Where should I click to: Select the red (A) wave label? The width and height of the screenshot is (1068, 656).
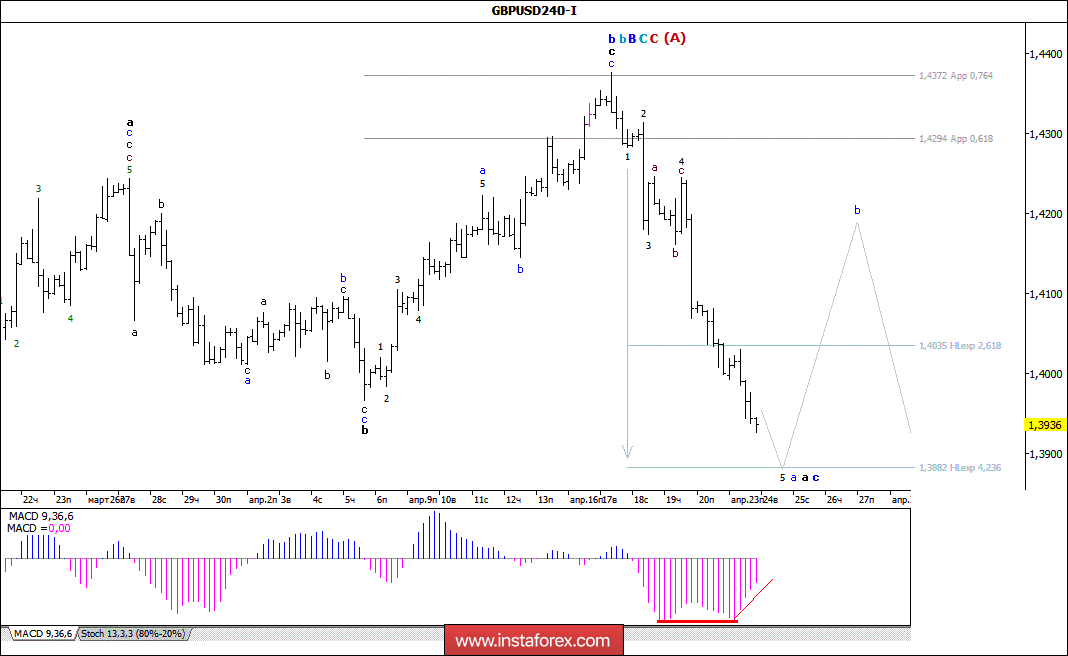click(x=675, y=38)
